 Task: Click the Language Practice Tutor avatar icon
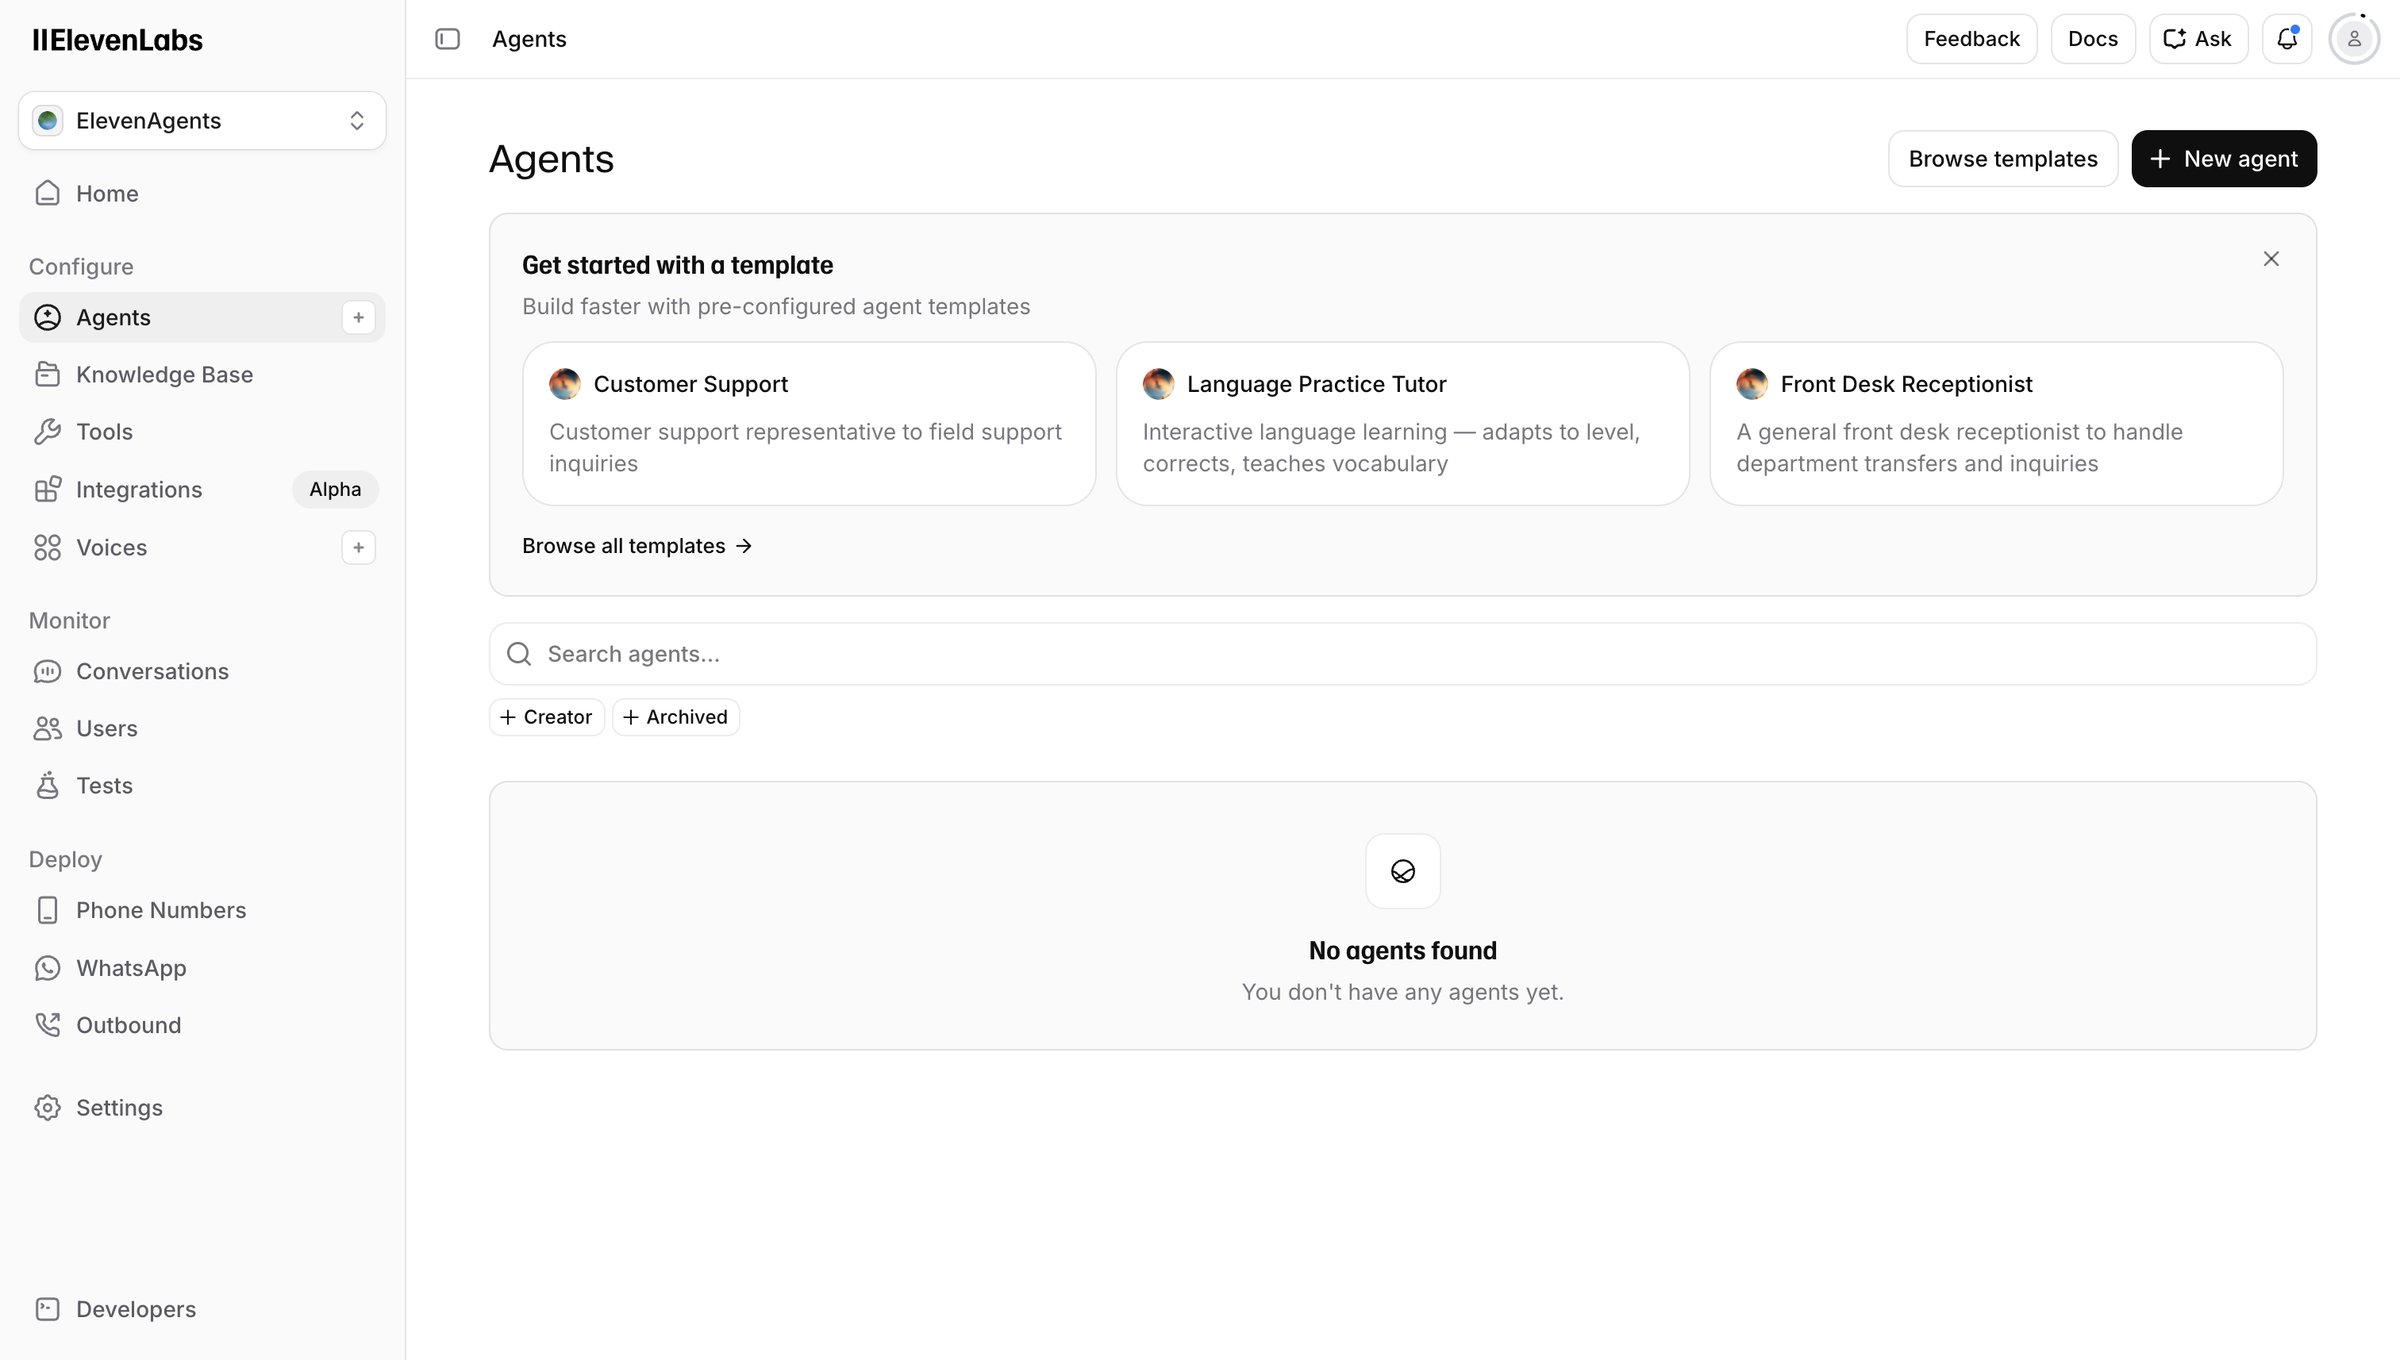[1159, 384]
